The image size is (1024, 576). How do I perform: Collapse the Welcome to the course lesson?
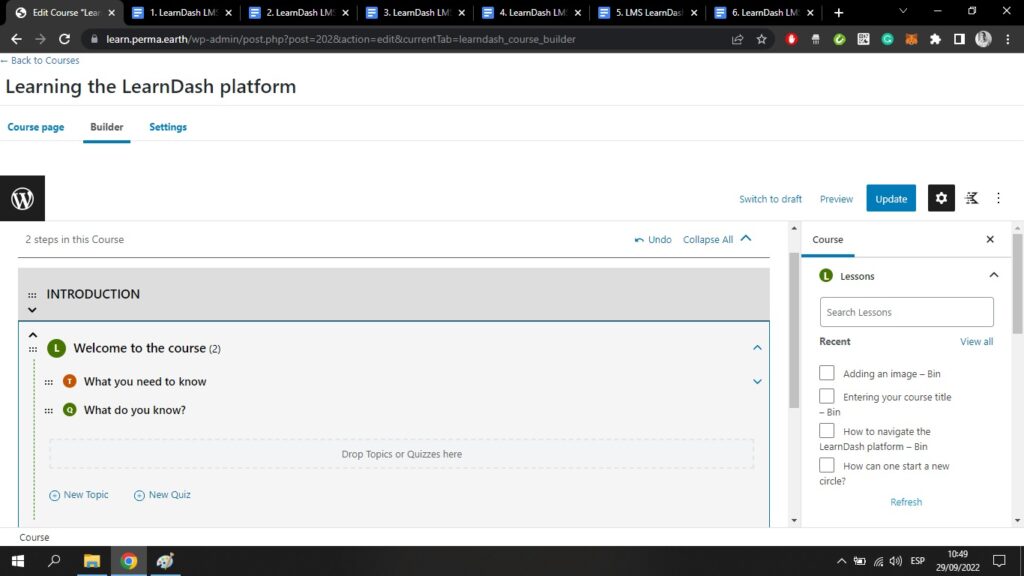(x=757, y=348)
